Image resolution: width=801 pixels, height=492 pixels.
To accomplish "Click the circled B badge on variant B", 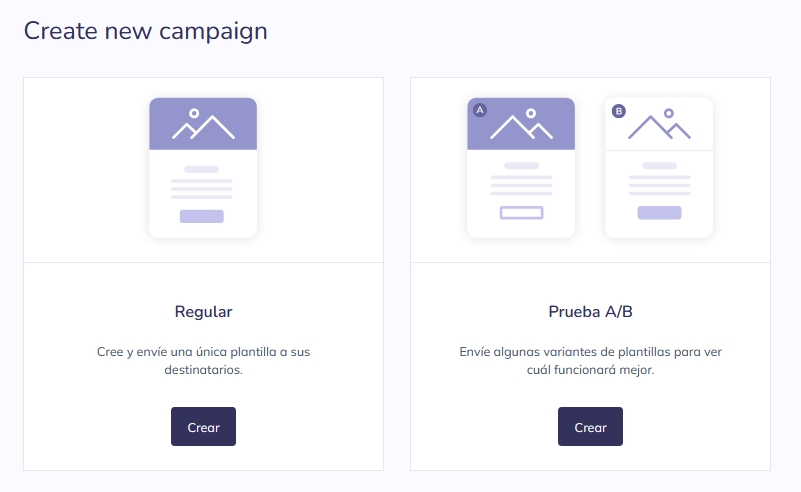I will click(618, 111).
